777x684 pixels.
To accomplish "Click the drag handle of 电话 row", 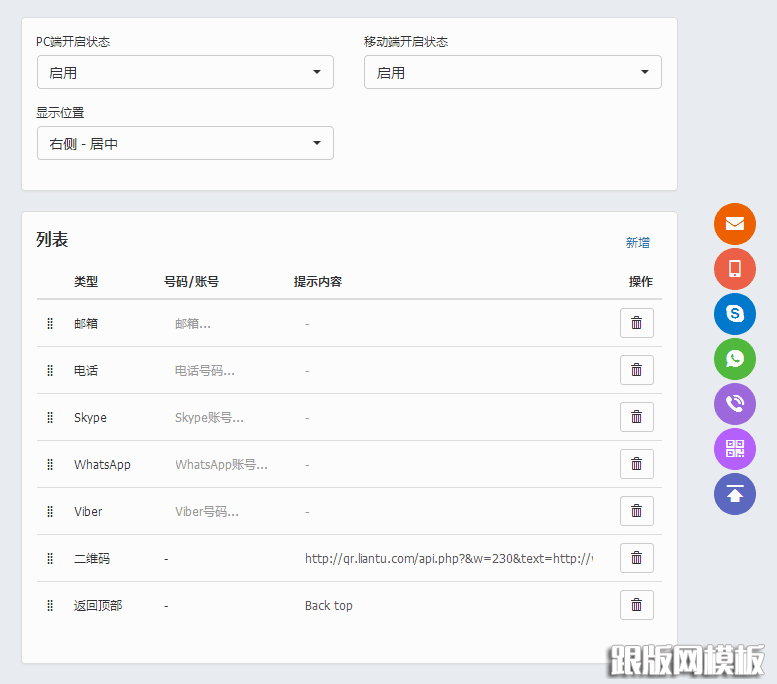I will [50, 371].
